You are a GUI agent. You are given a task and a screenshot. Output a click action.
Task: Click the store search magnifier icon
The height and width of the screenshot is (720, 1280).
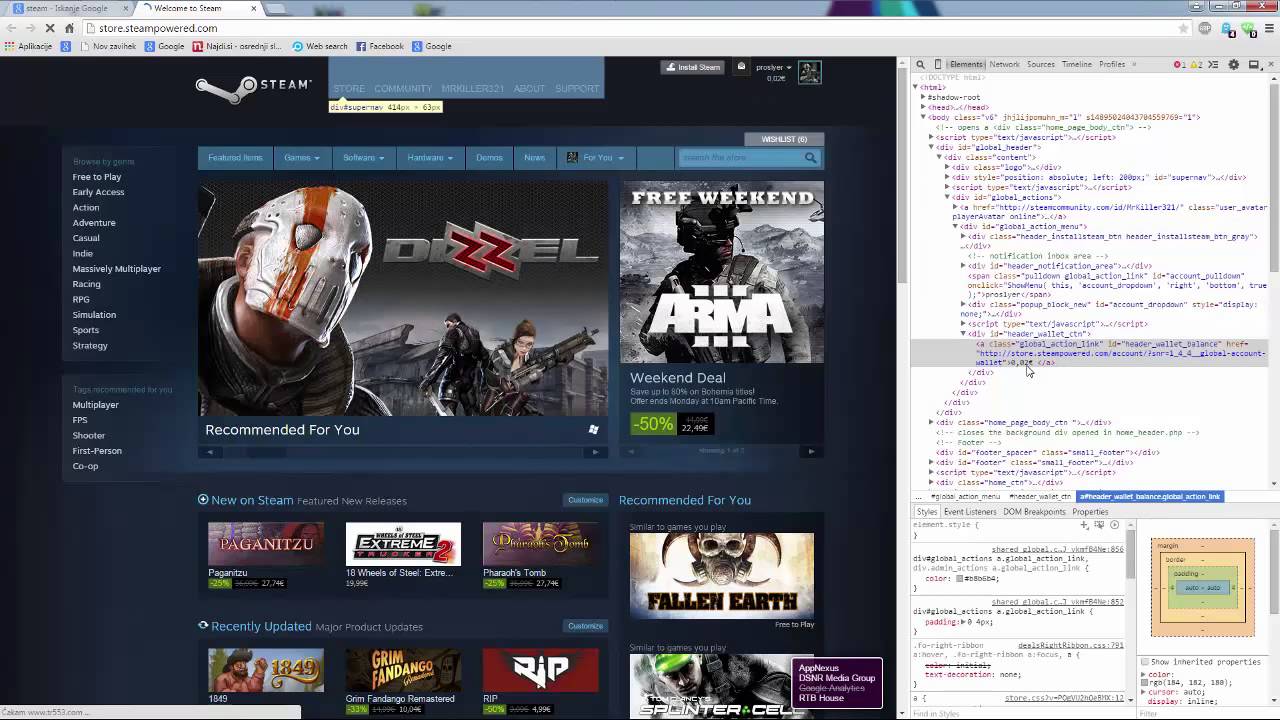pyautogui.click(x=811, y=157)
